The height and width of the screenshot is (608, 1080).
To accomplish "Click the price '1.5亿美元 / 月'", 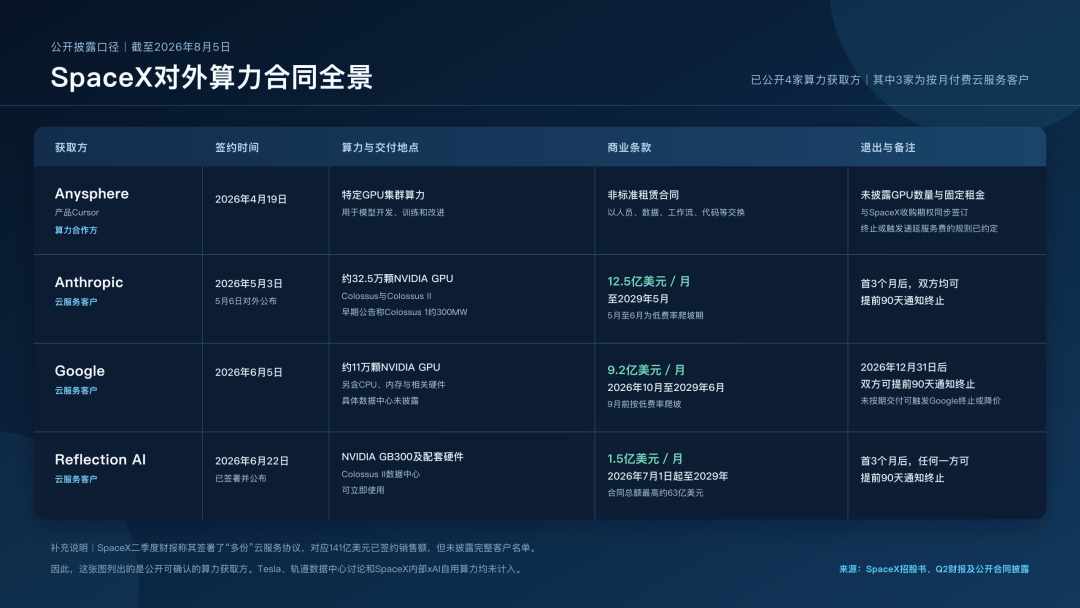I will point(645,459).
